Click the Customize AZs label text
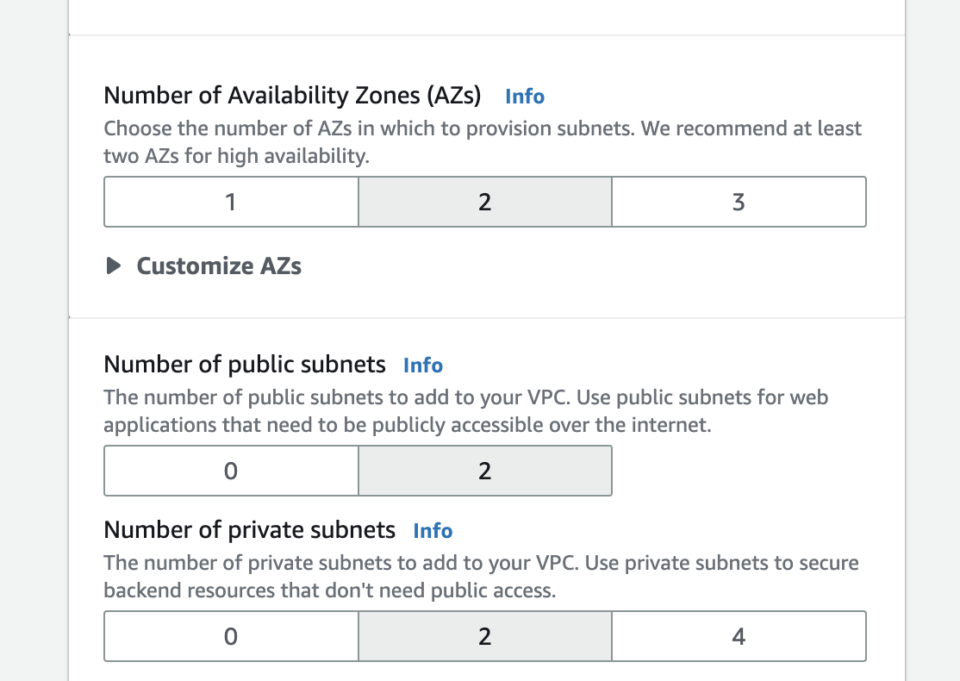Viewport: 960px width, 681px height. [x=218, y=266]
